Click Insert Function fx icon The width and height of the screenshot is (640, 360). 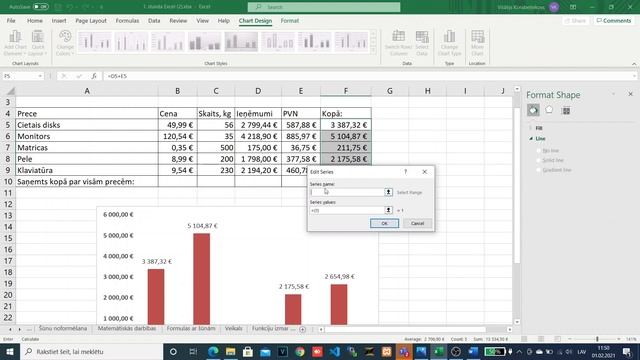click(x=94, y=76)
